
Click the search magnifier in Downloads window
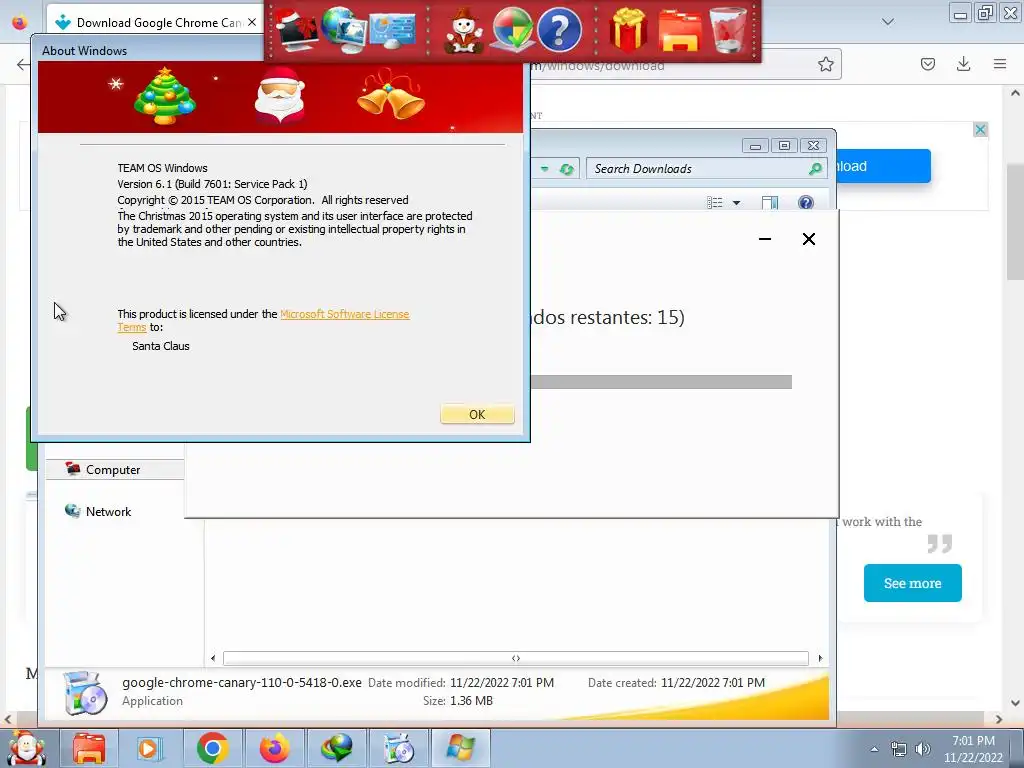pos(815,168)
